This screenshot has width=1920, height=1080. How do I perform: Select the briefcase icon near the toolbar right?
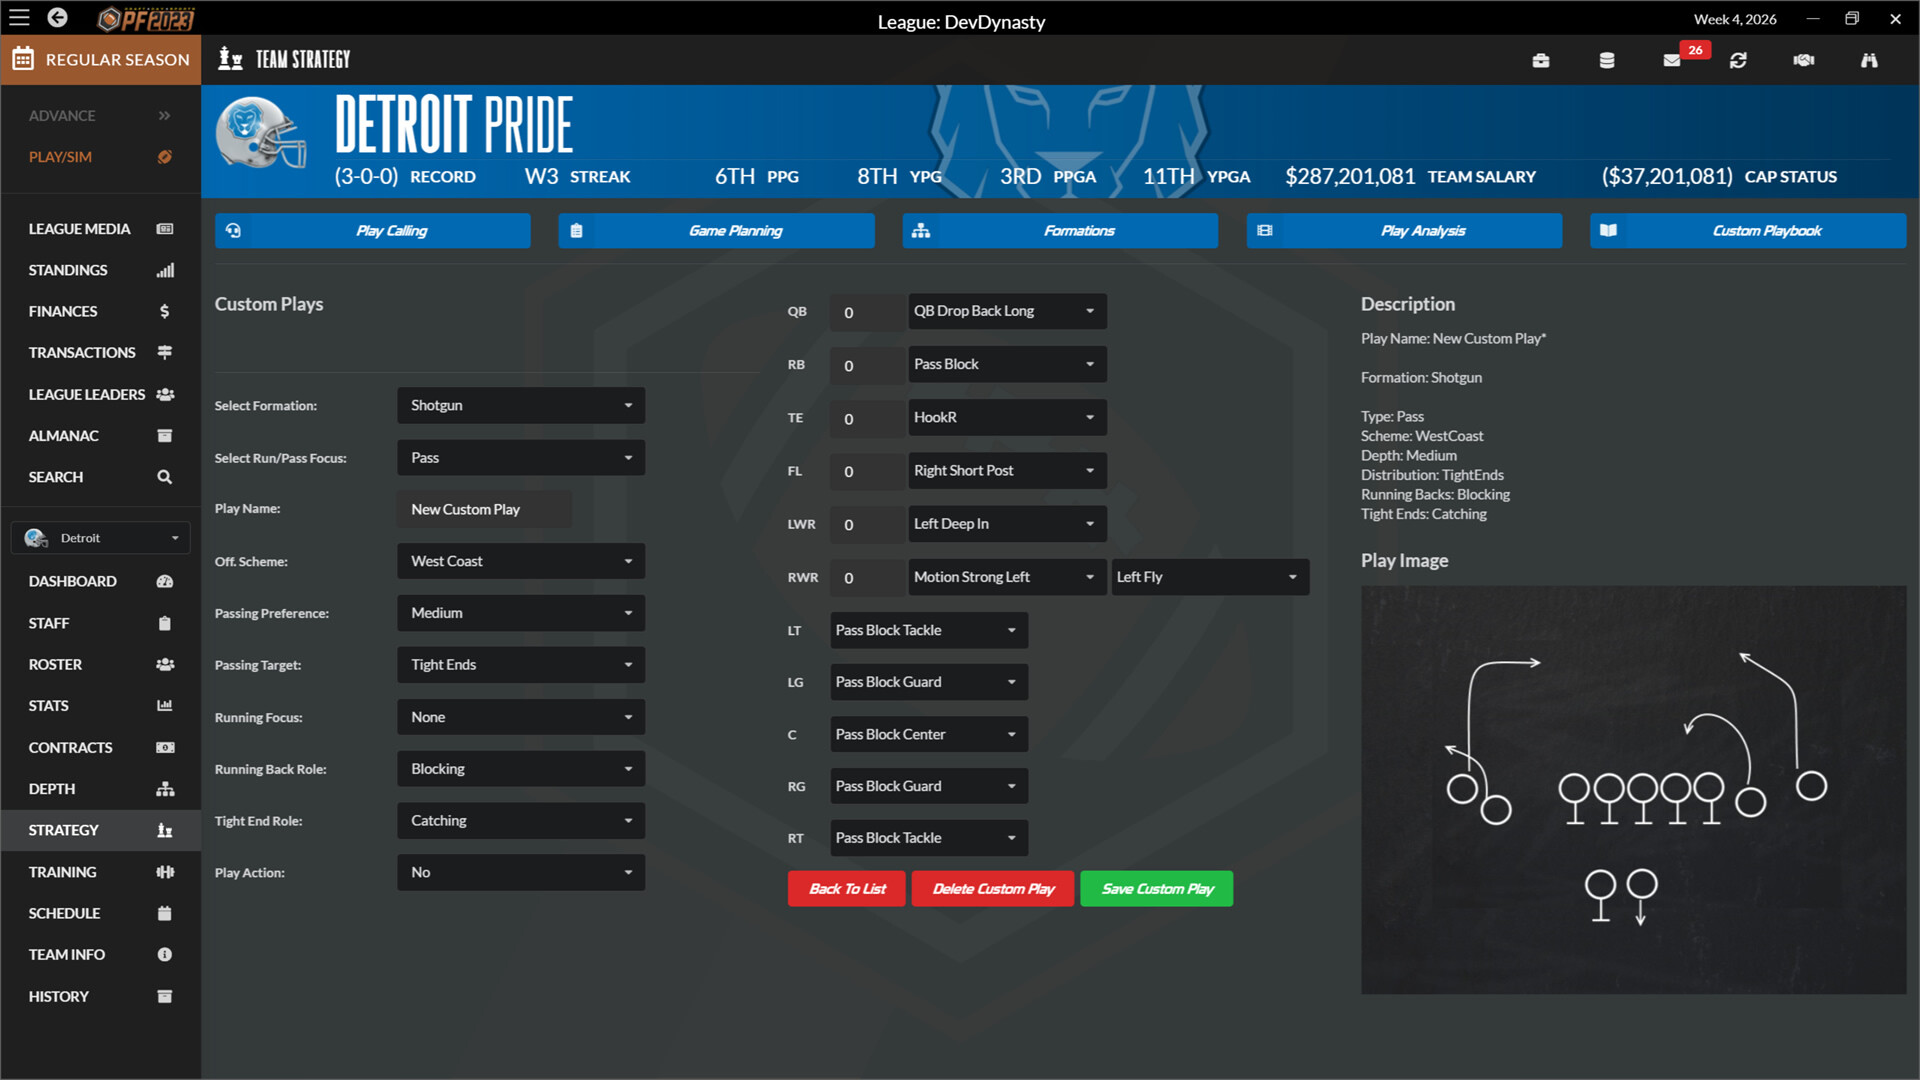(1540, 60)
